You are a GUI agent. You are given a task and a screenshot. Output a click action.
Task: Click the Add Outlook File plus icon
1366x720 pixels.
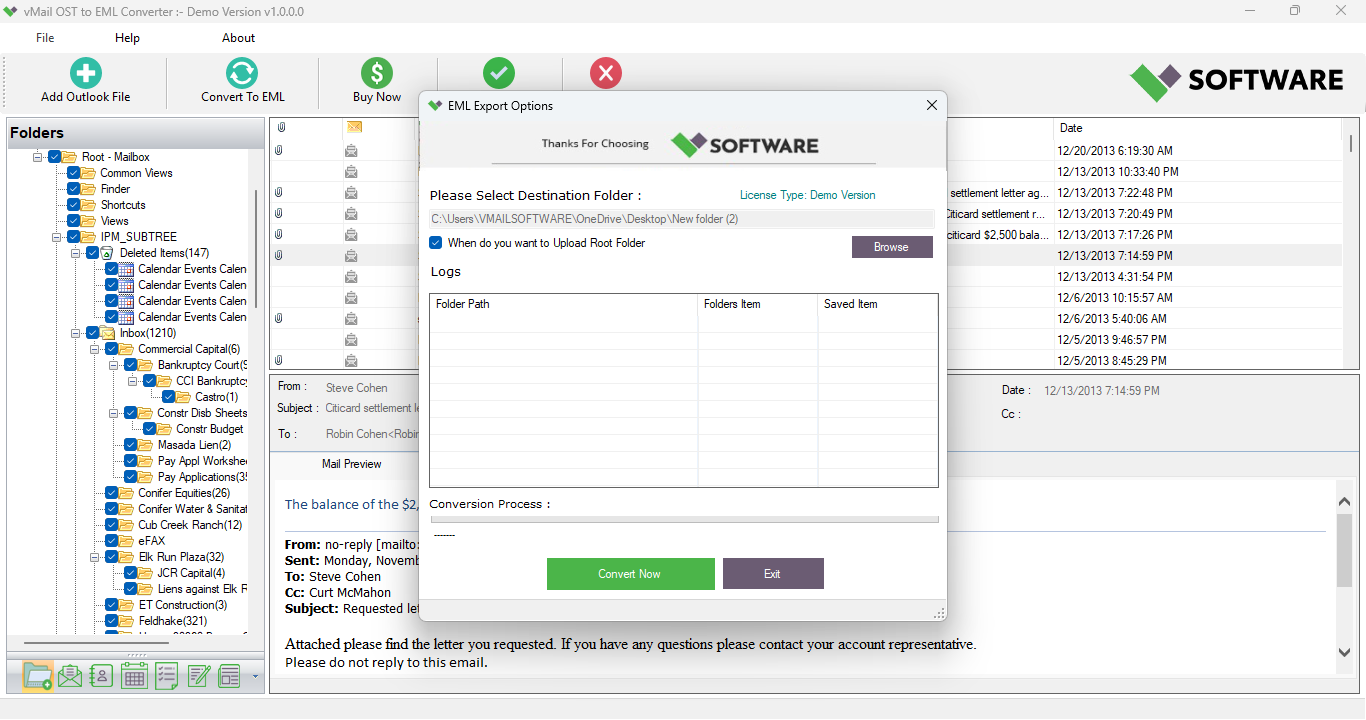pyautogui.click(x=84, y=72)
